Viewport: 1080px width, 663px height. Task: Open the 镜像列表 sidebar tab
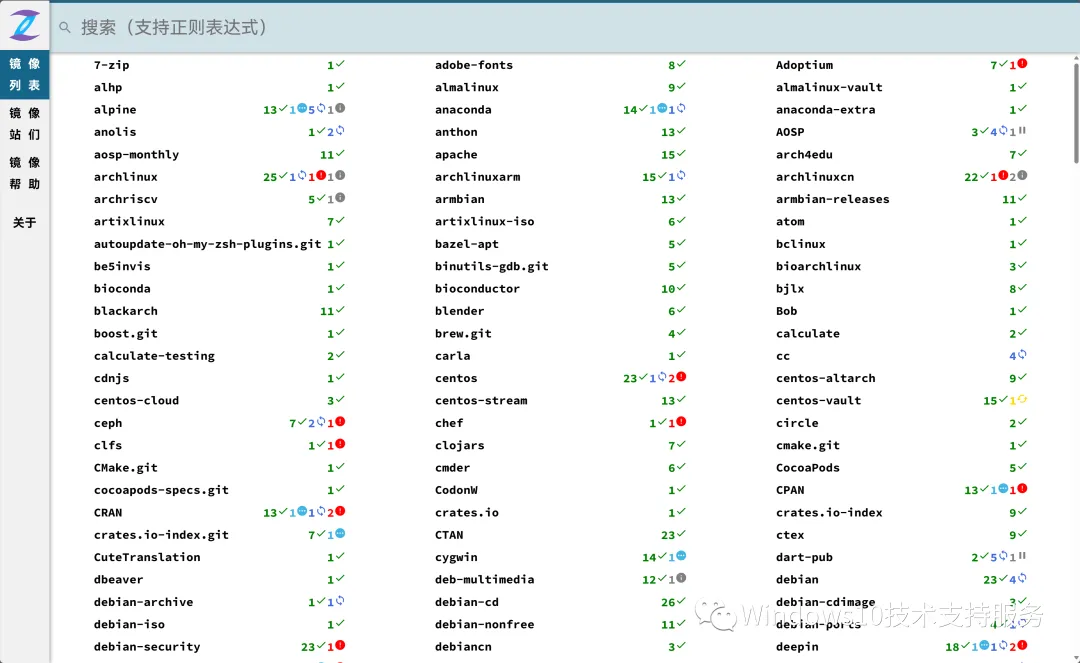coord(25,74)
